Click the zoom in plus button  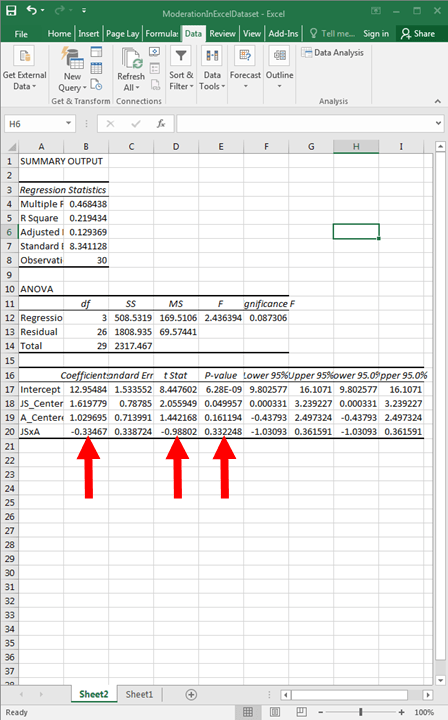[x=402, y=712]
